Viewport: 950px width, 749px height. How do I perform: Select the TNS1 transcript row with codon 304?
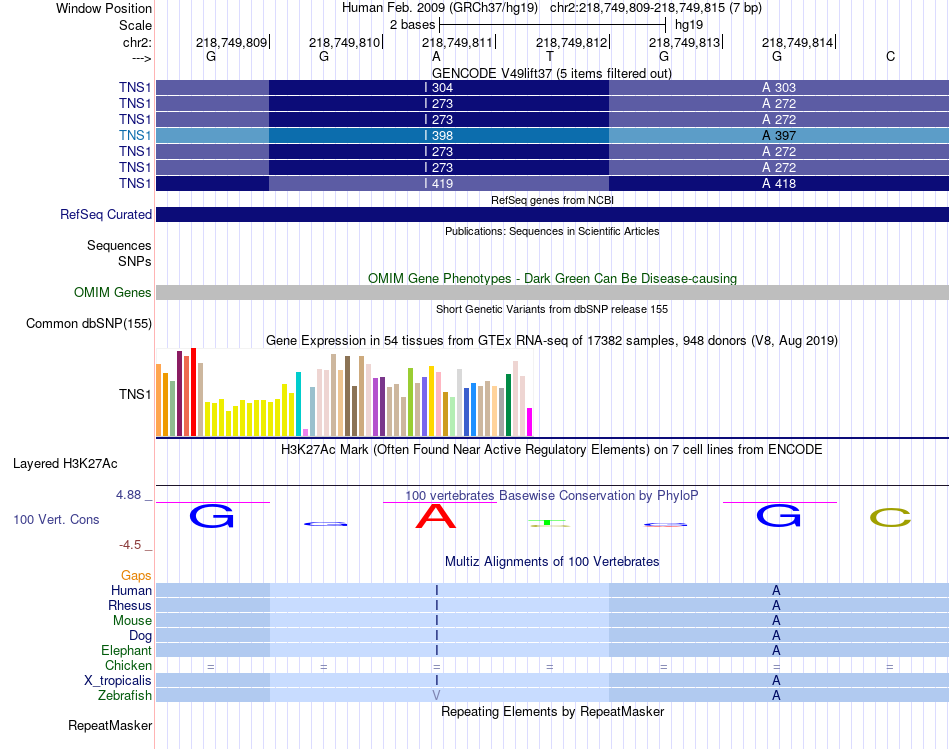point(552,87)
